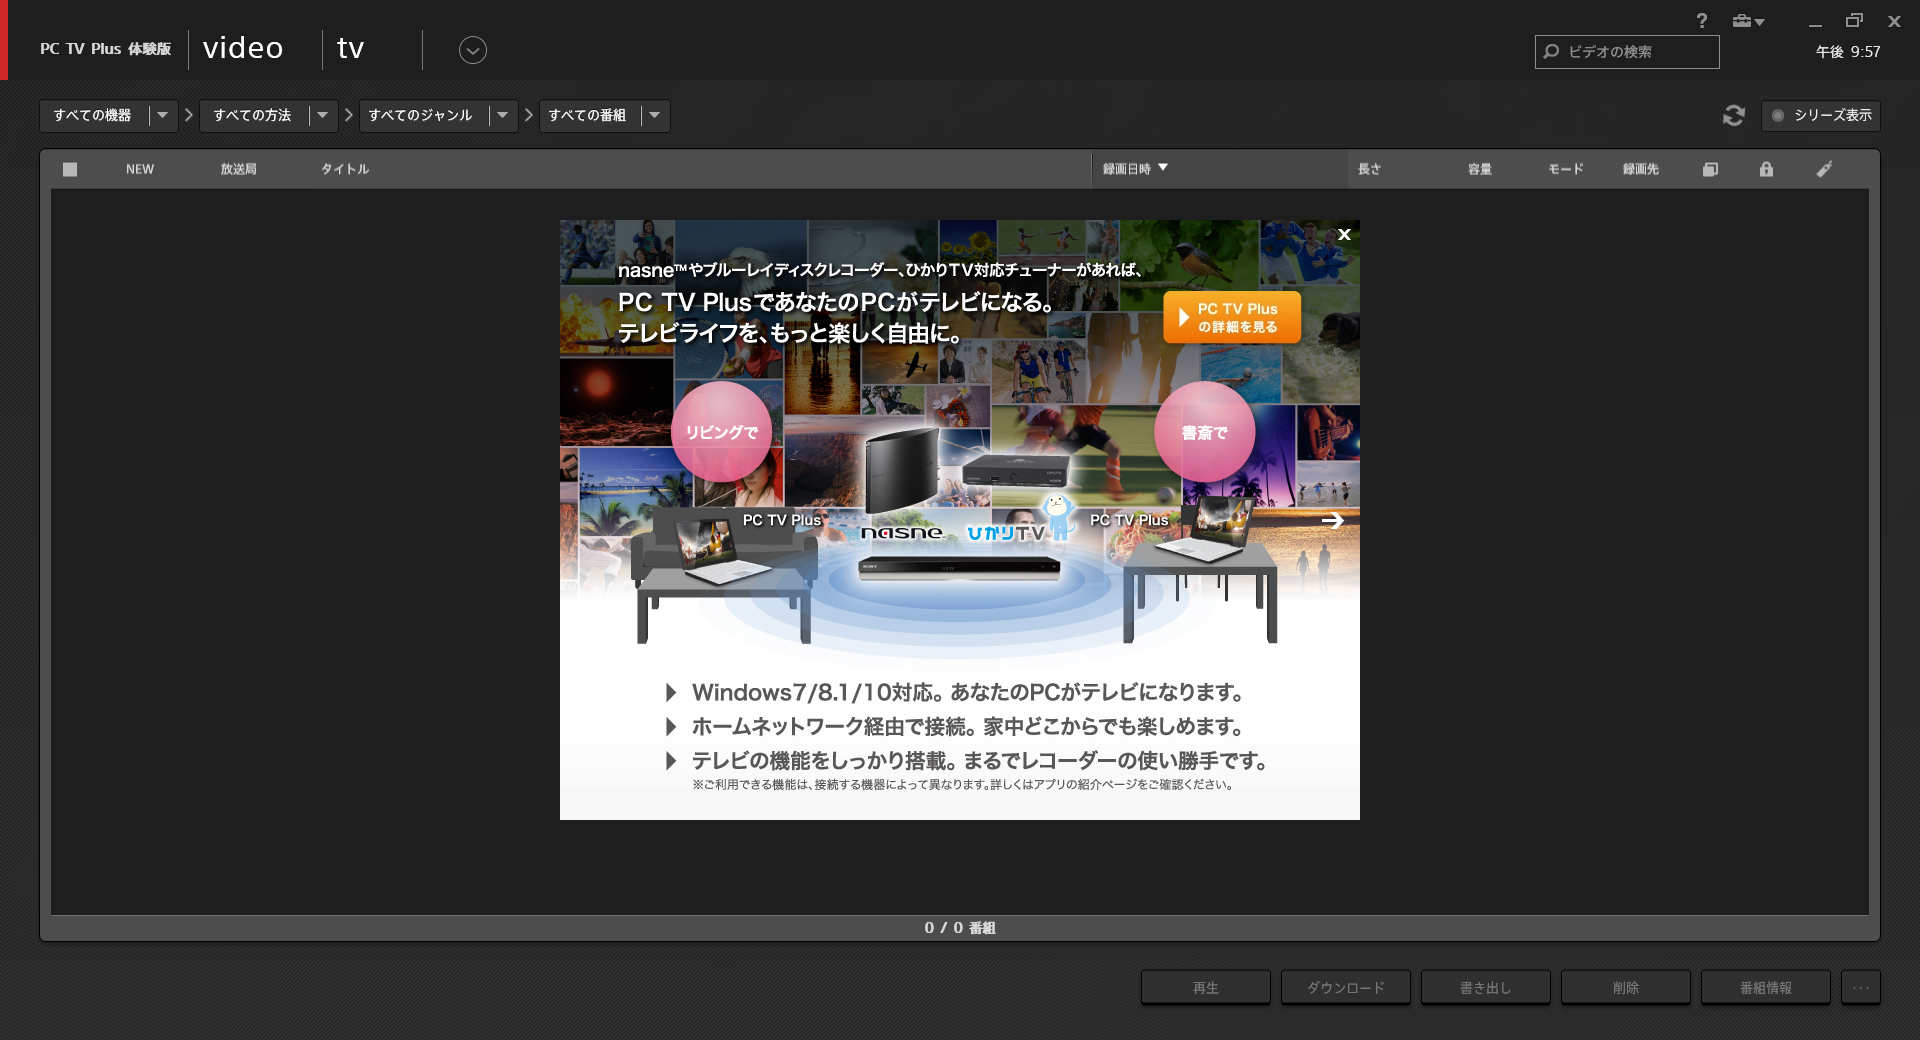Click the ひかりTV logo in promo

point(1006,533)
